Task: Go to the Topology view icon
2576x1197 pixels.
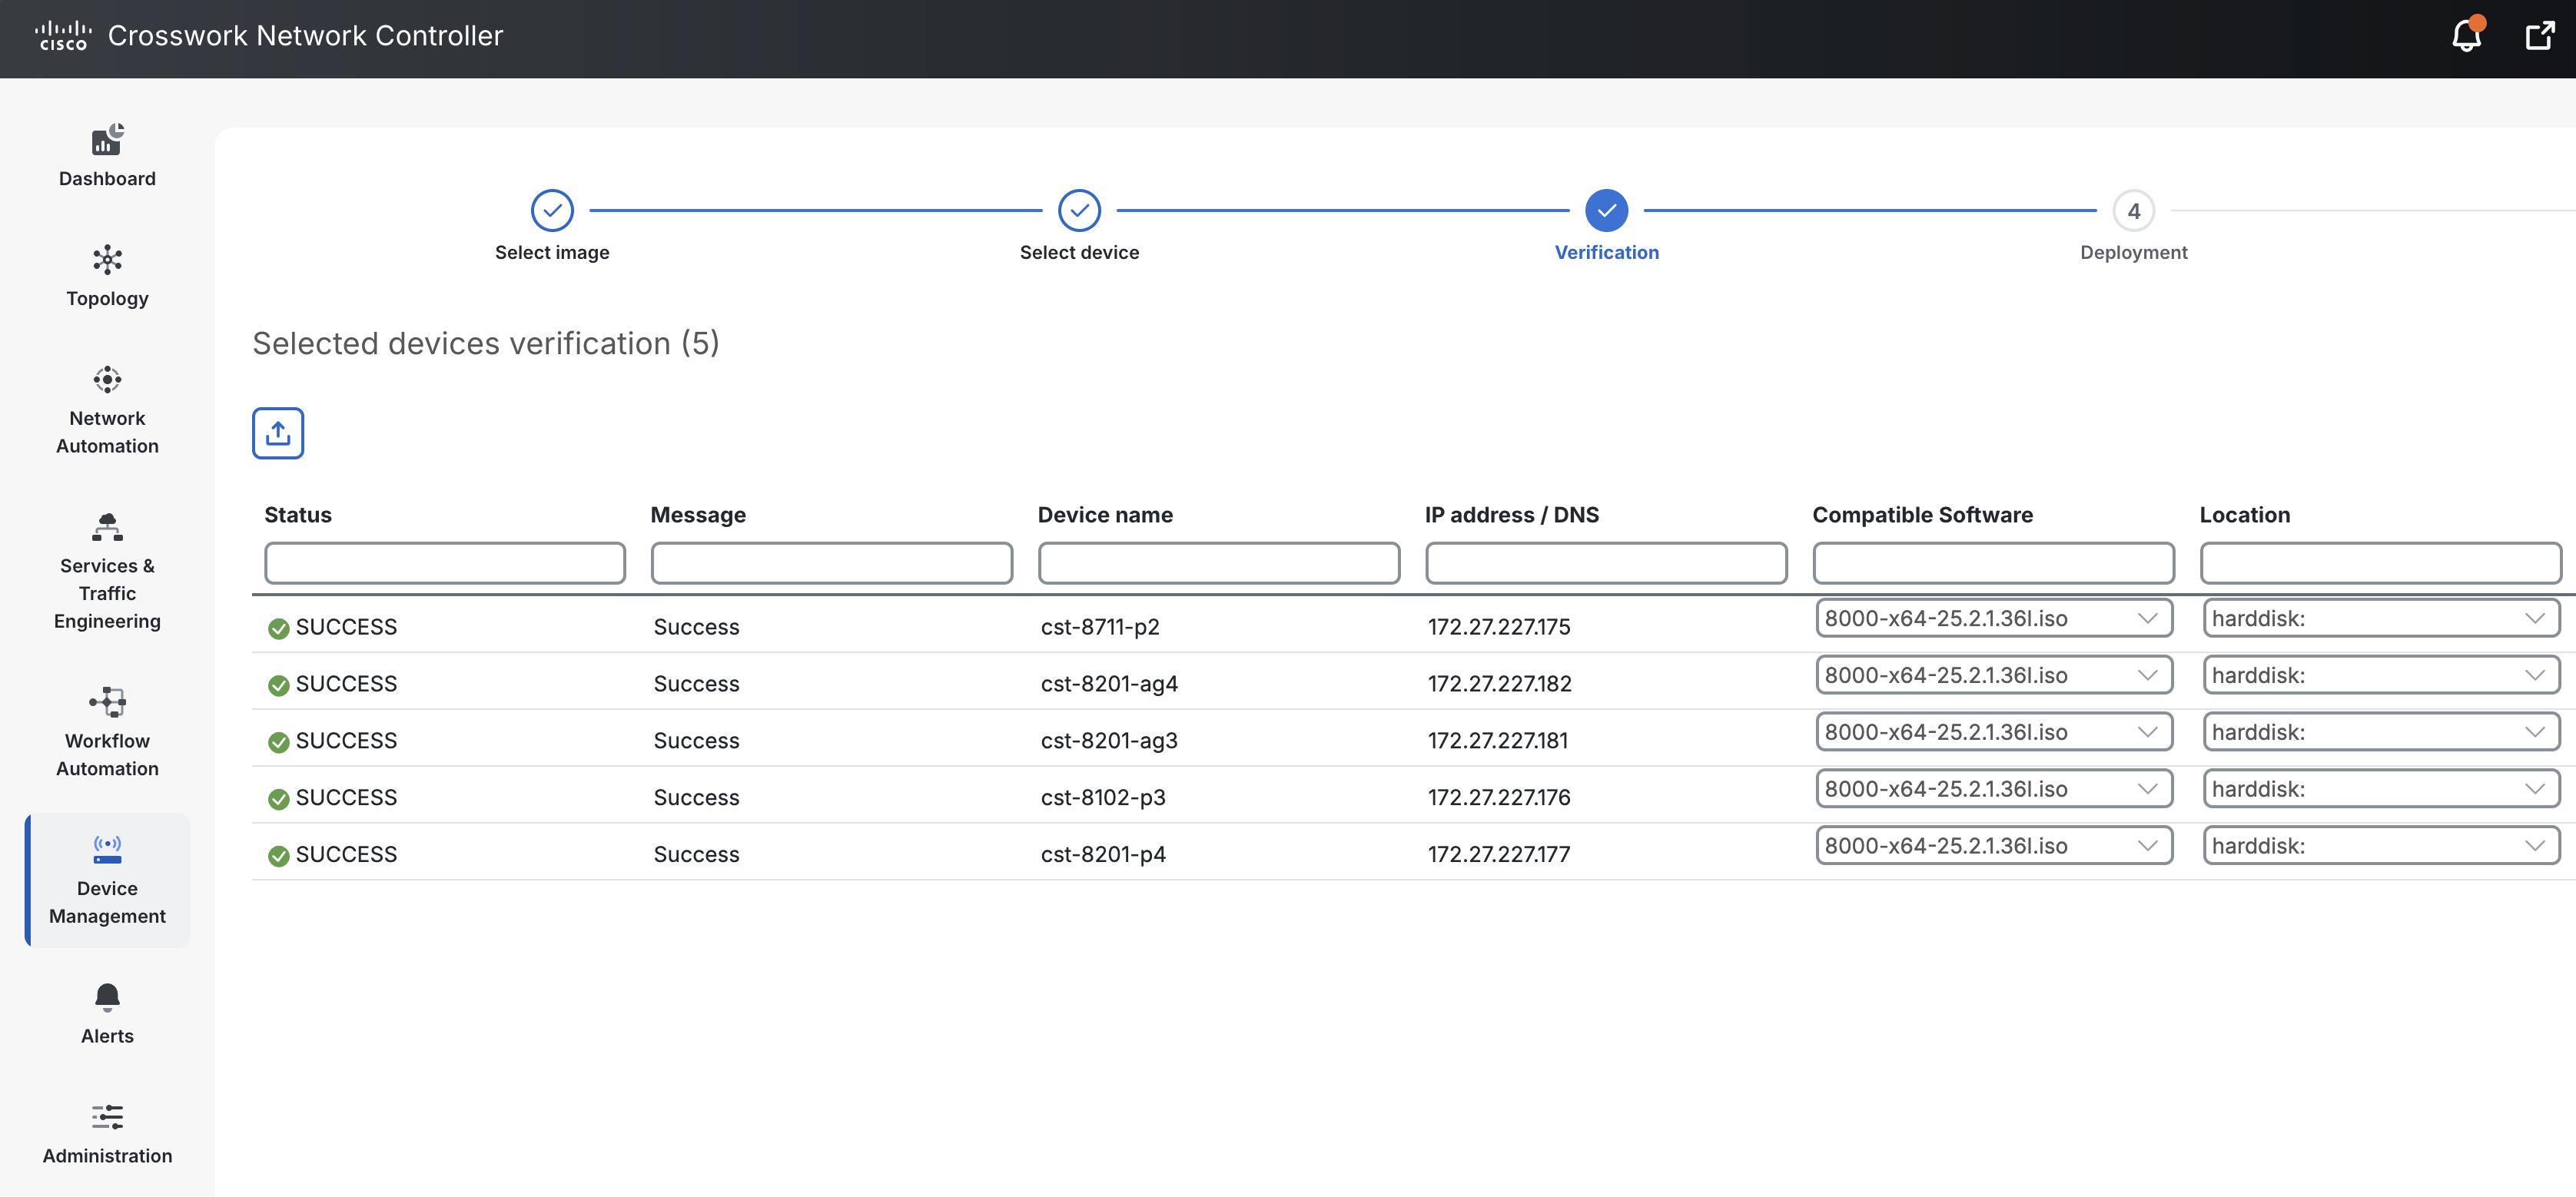Action: click(x=107, y=260)
